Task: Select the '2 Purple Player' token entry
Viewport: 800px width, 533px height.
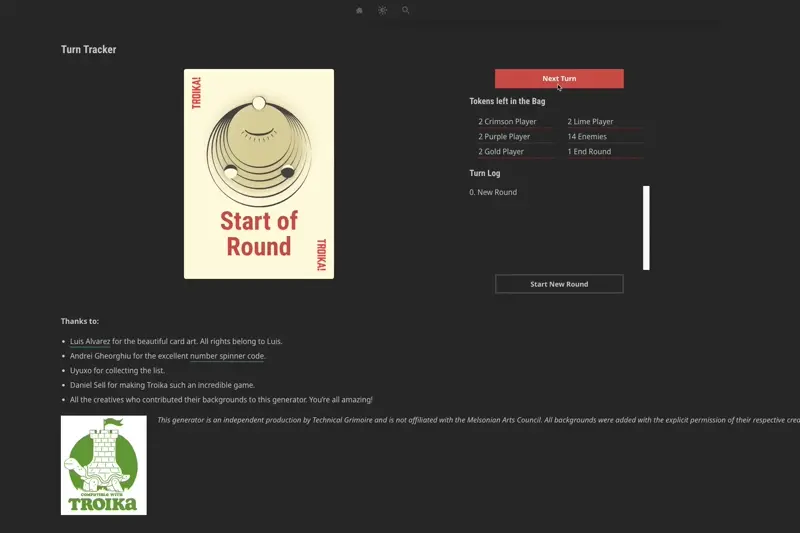Action: point(504,137)
